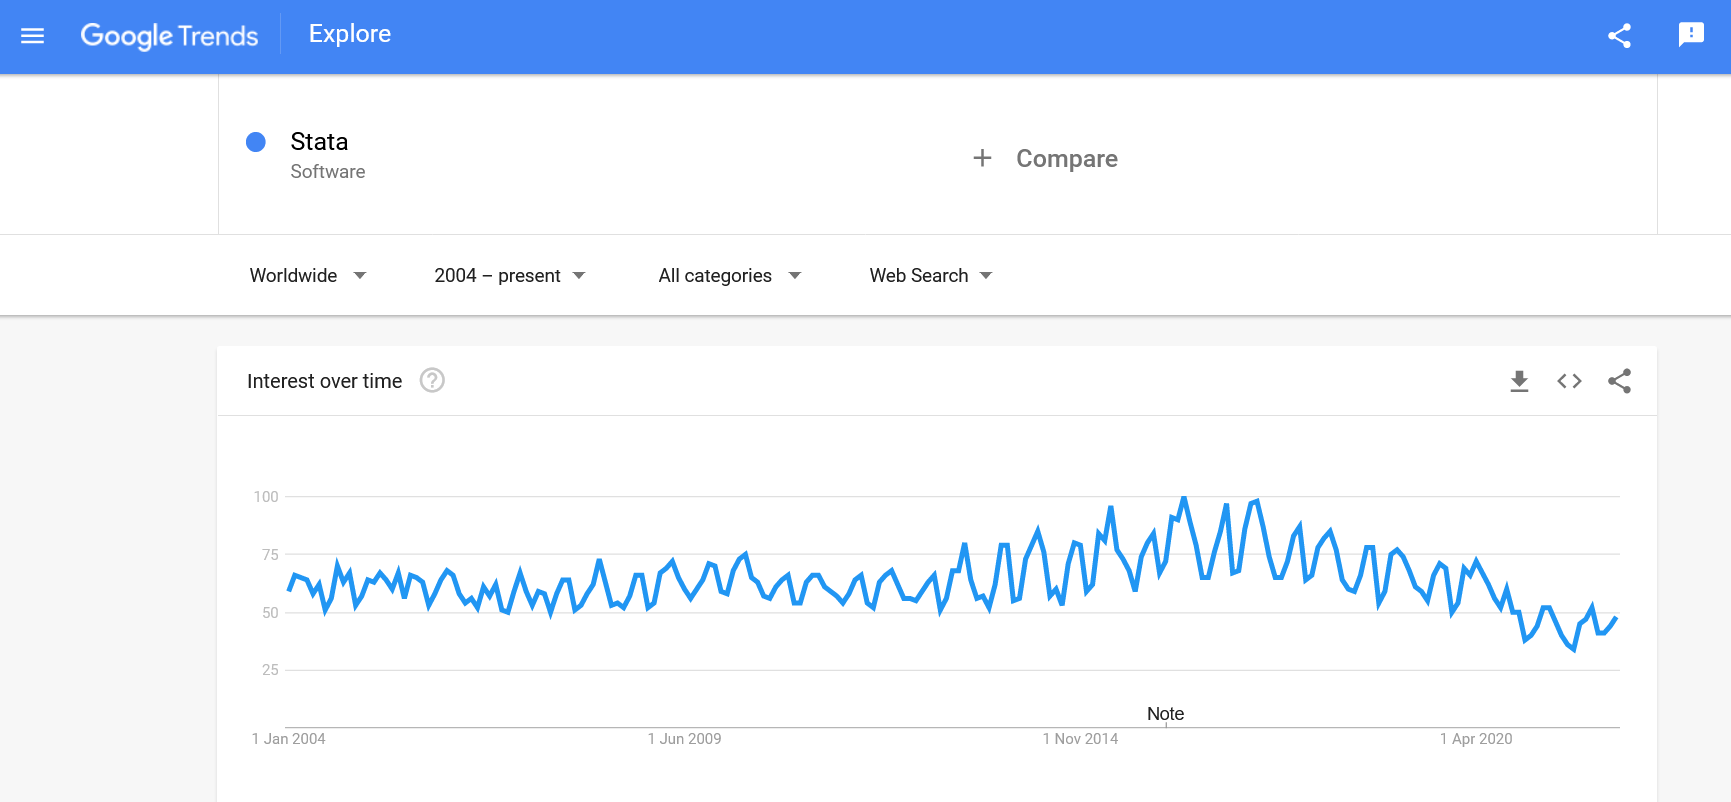Click the Note marker on the chart
The width and height of the screenshot is (1731, 802).
click(1165, 714)
